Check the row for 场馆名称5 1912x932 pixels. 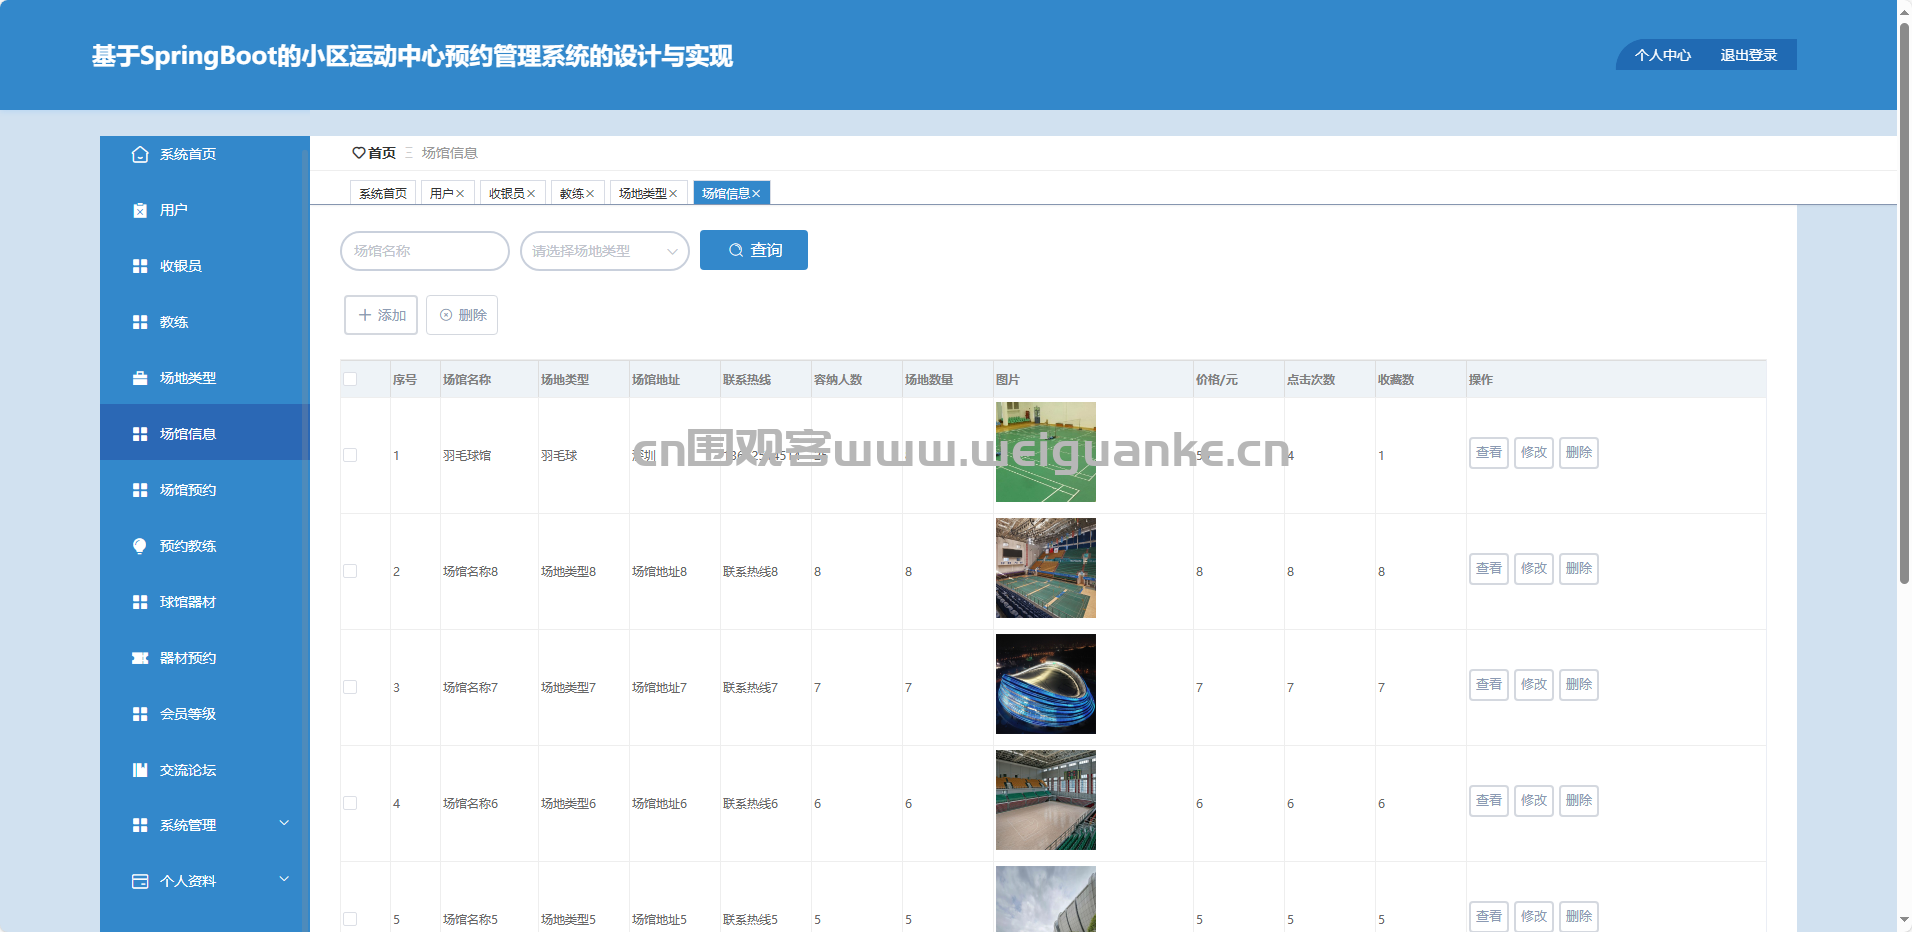350,919
